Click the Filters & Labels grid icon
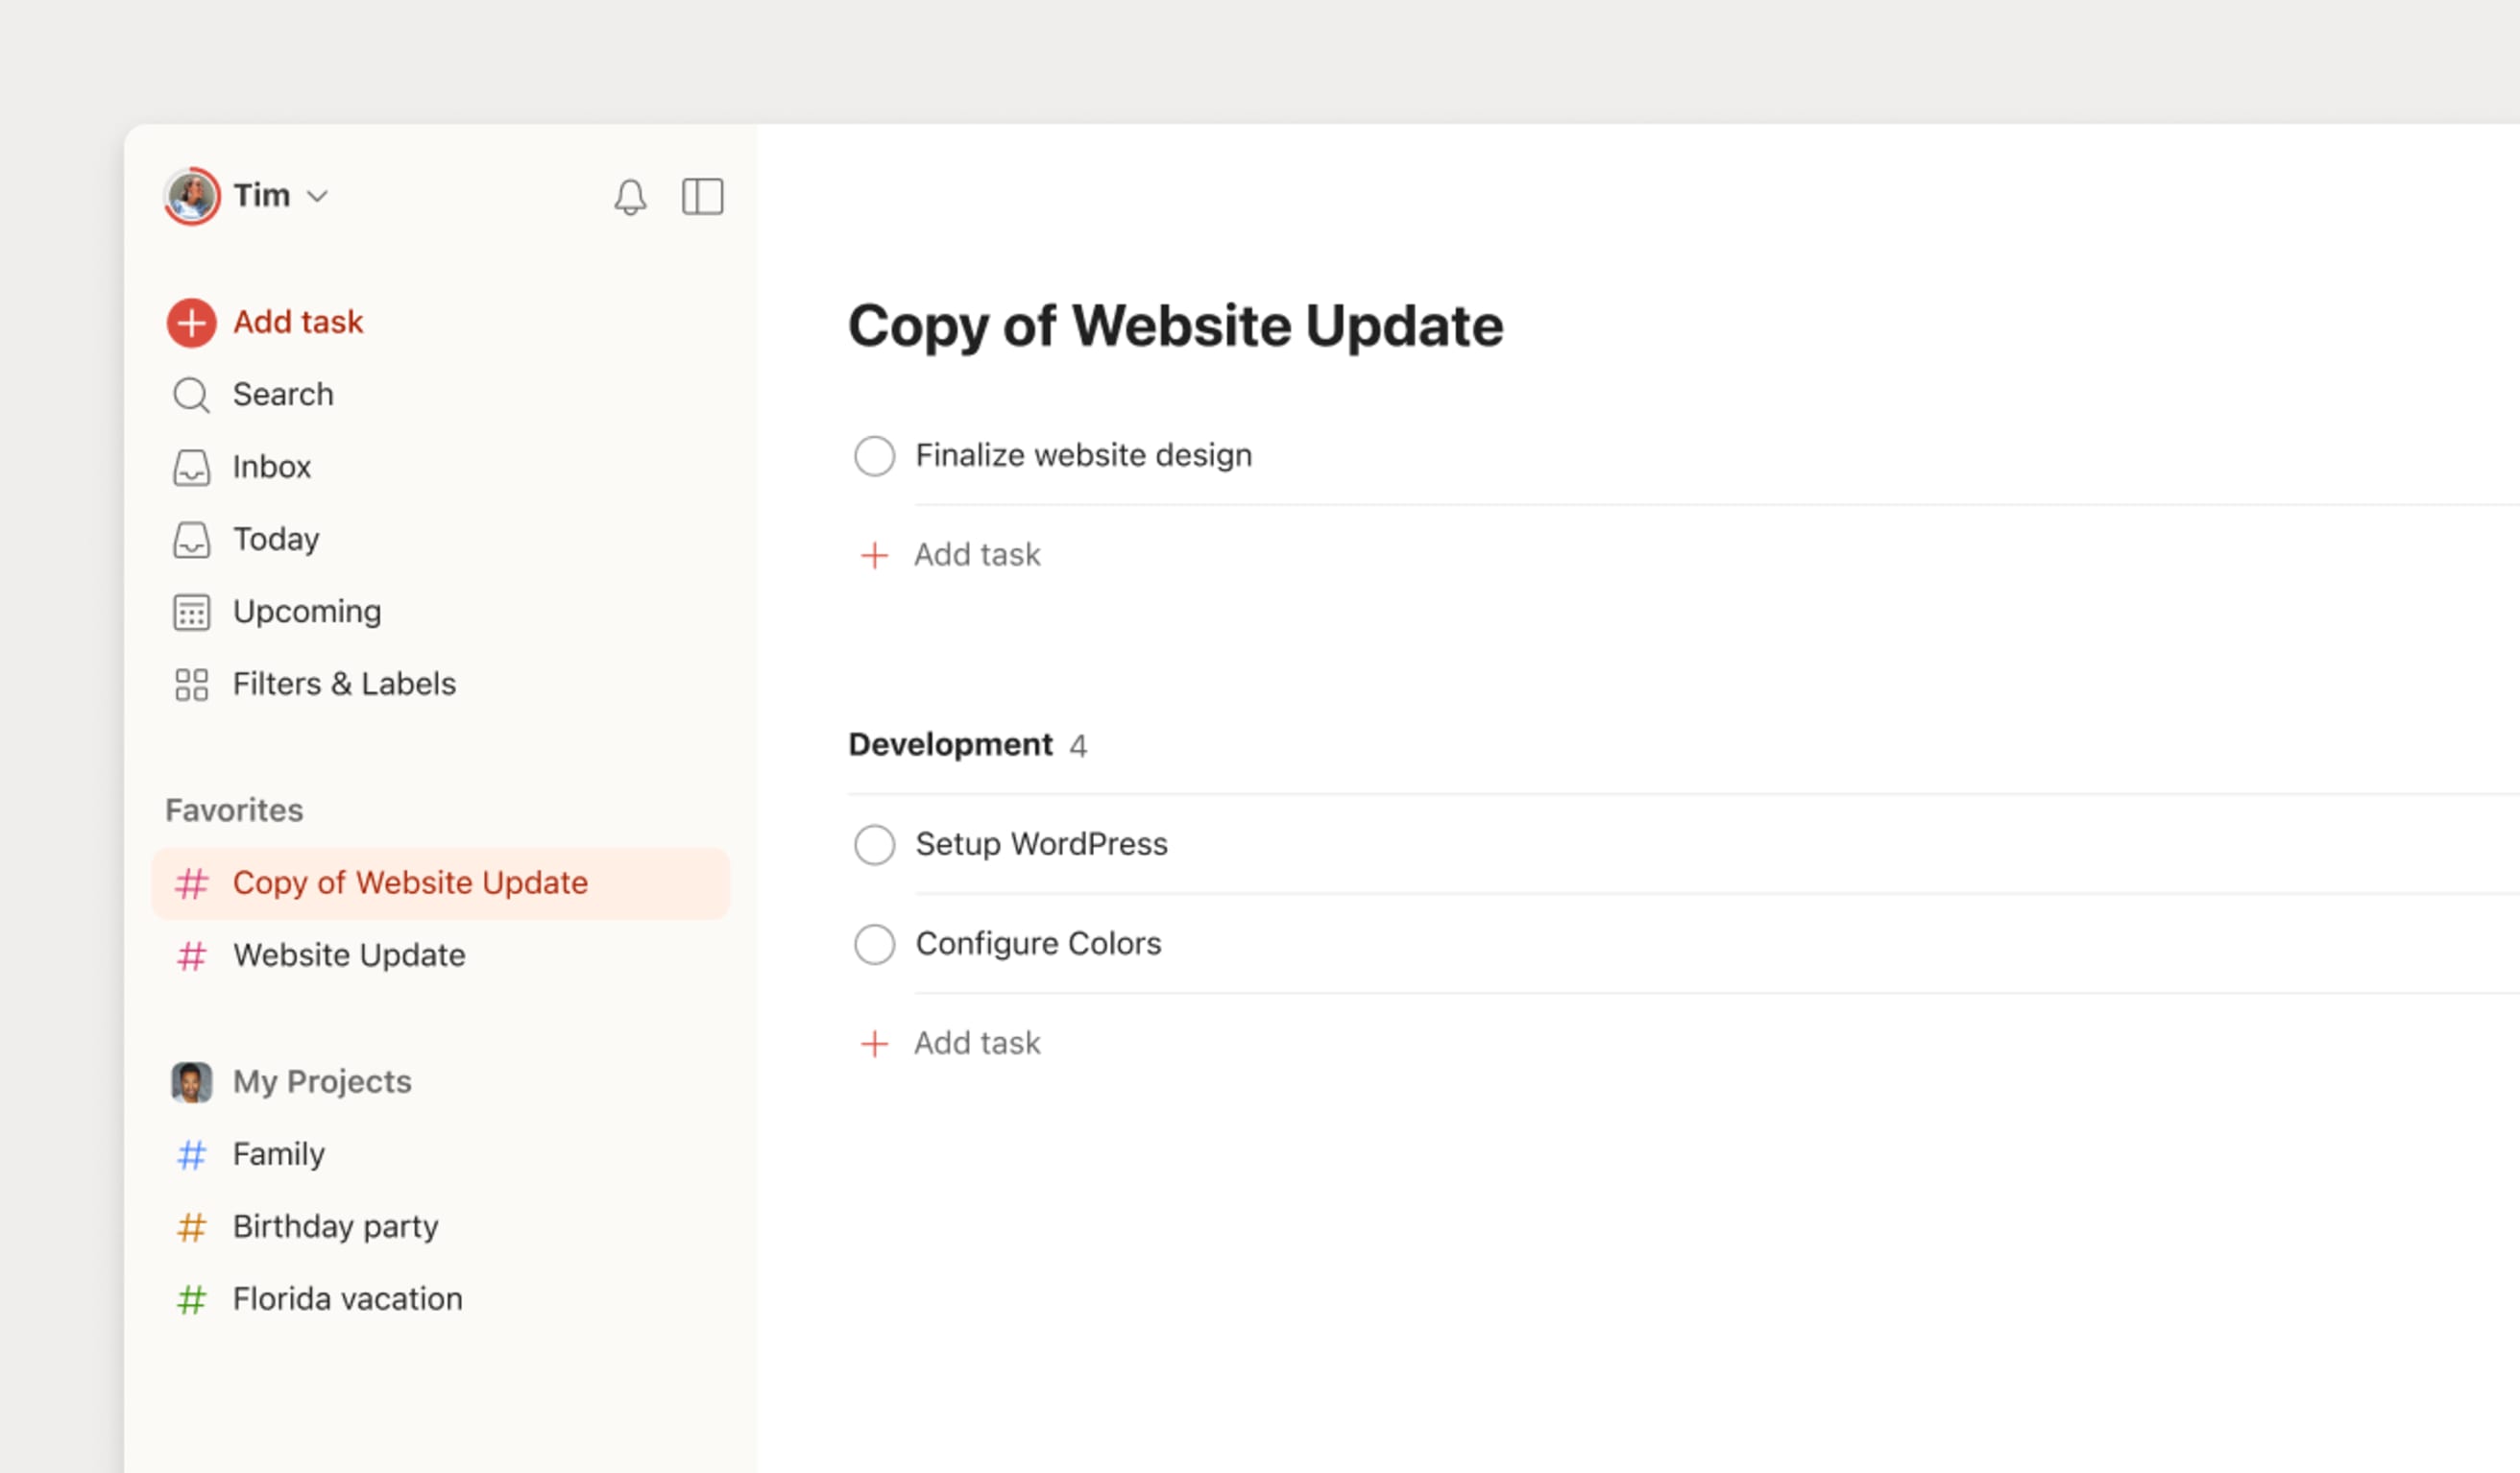Image resolution: width=2520 pixels, height=1473 pixels. pos(191,684)
